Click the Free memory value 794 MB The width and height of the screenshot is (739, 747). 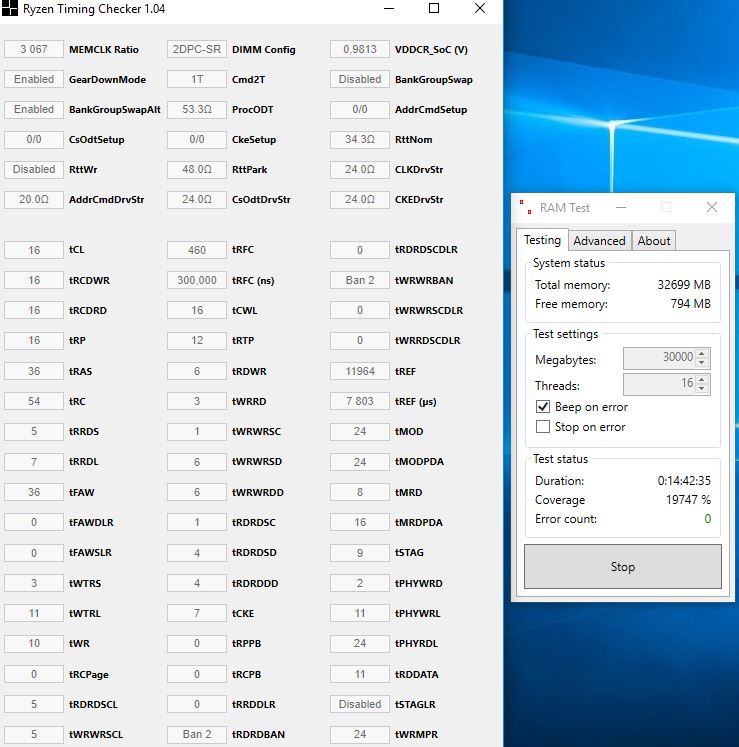690,303
